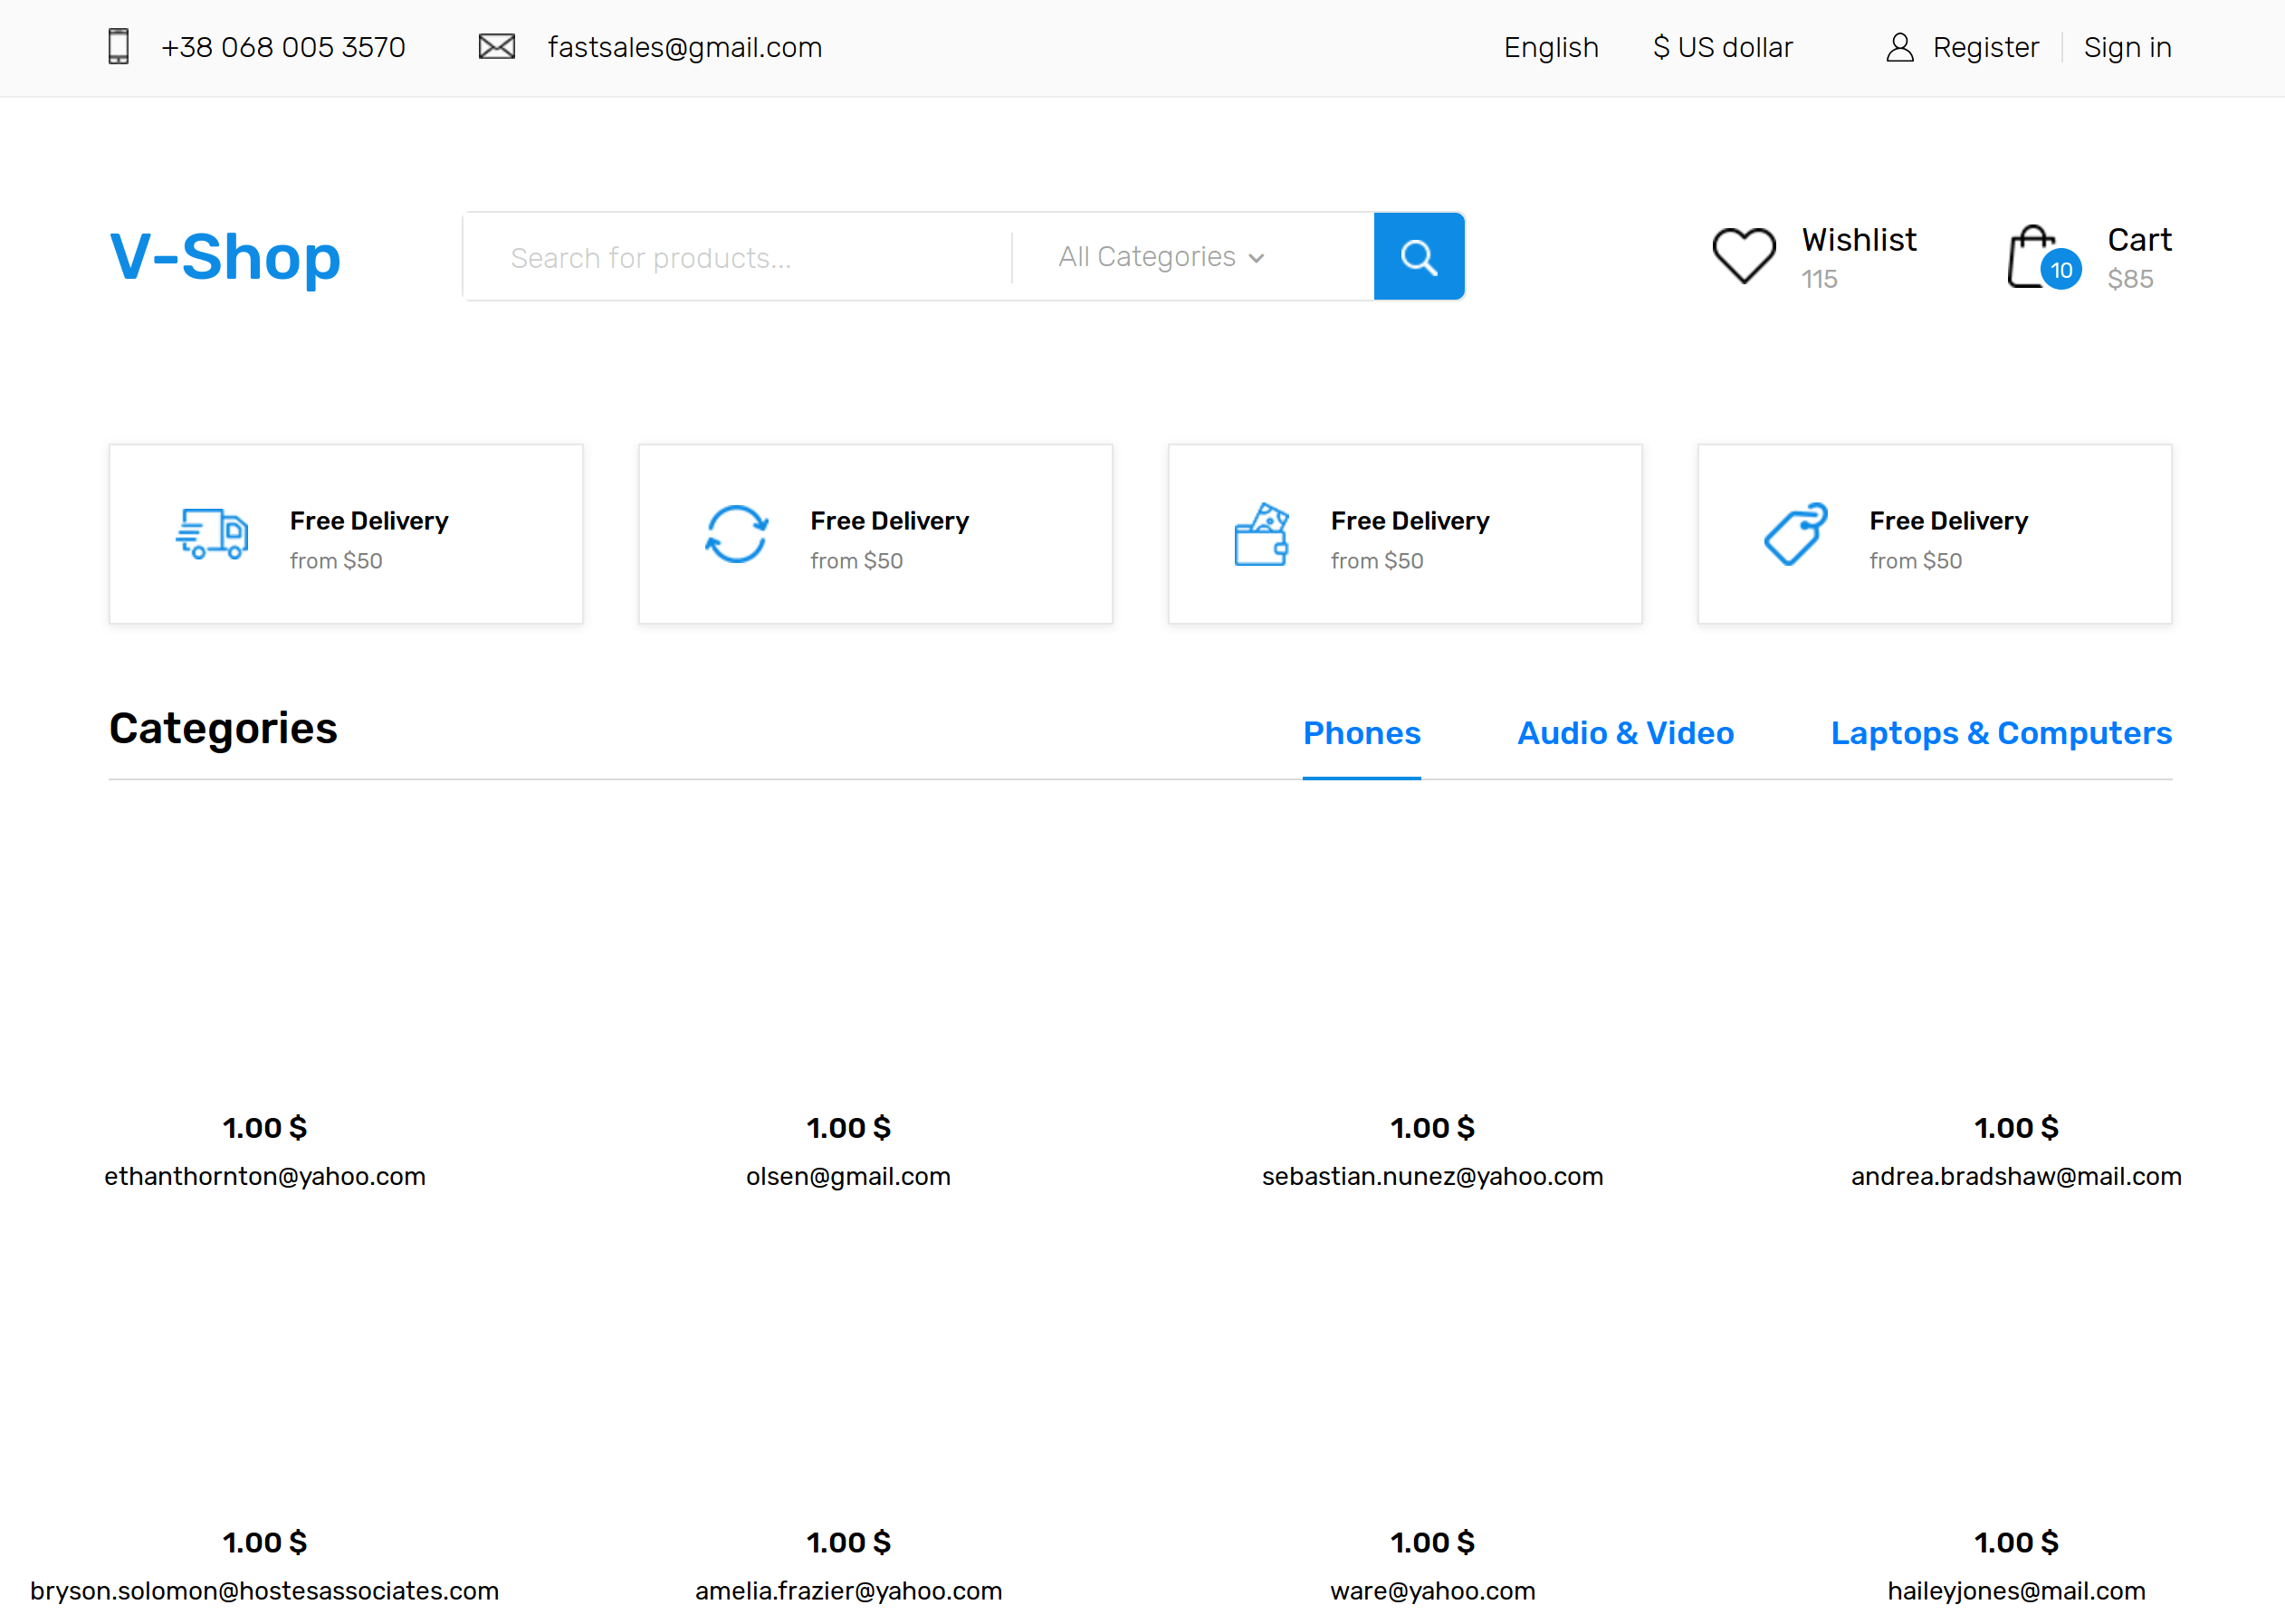Click the V-Shop logo

point(225,257)
